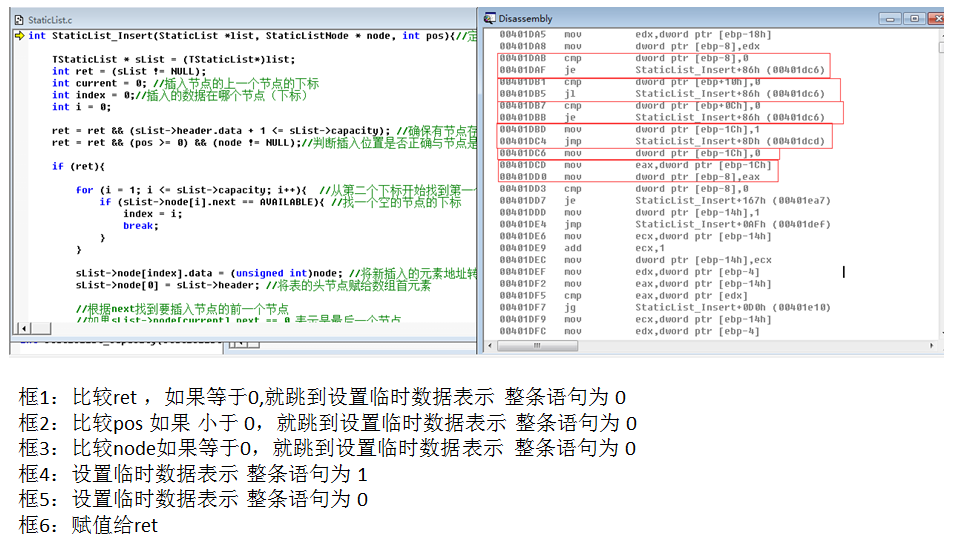Click the jmp instruction at address 00401DC4
The image size is (961, 550).
(x=662, y=141)
